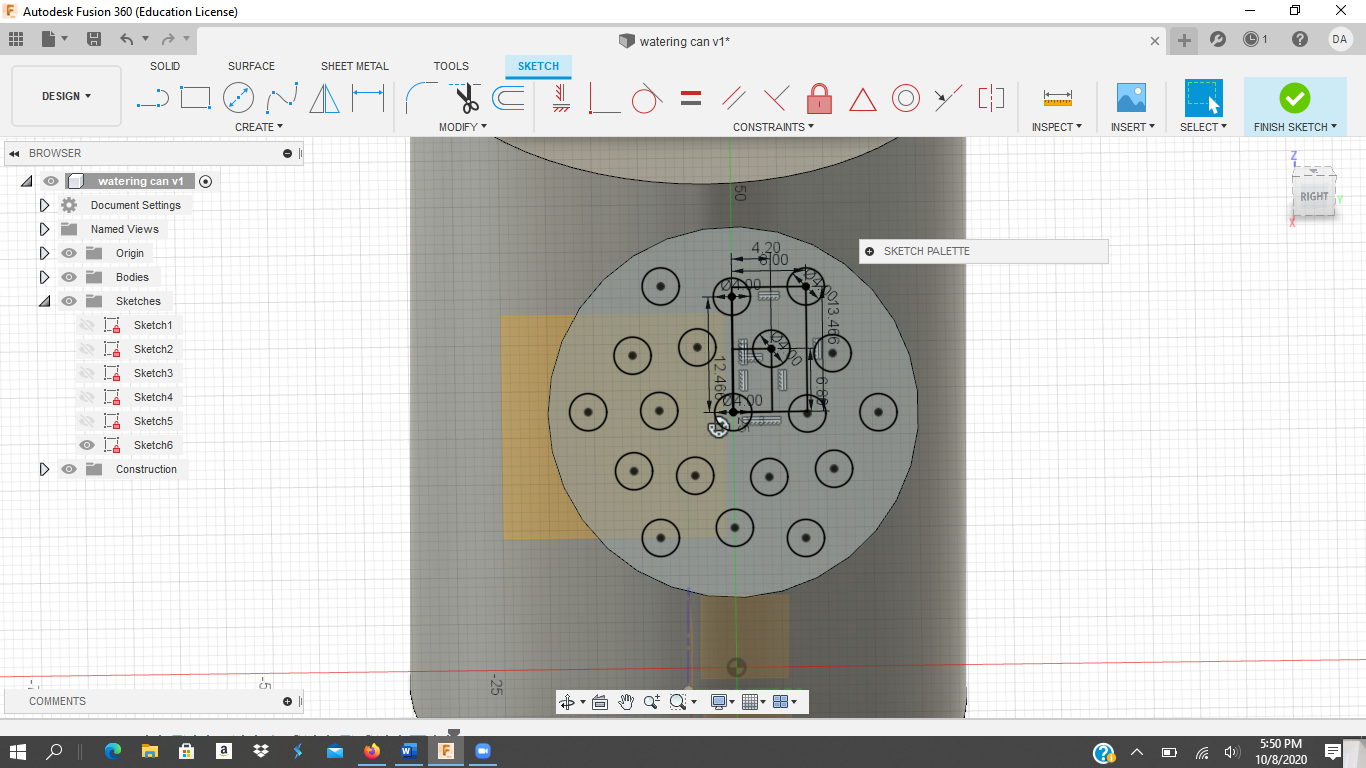Click the Zoom magnifier tool
This screenshot has width=1366, height=768.
click(652, 702)
